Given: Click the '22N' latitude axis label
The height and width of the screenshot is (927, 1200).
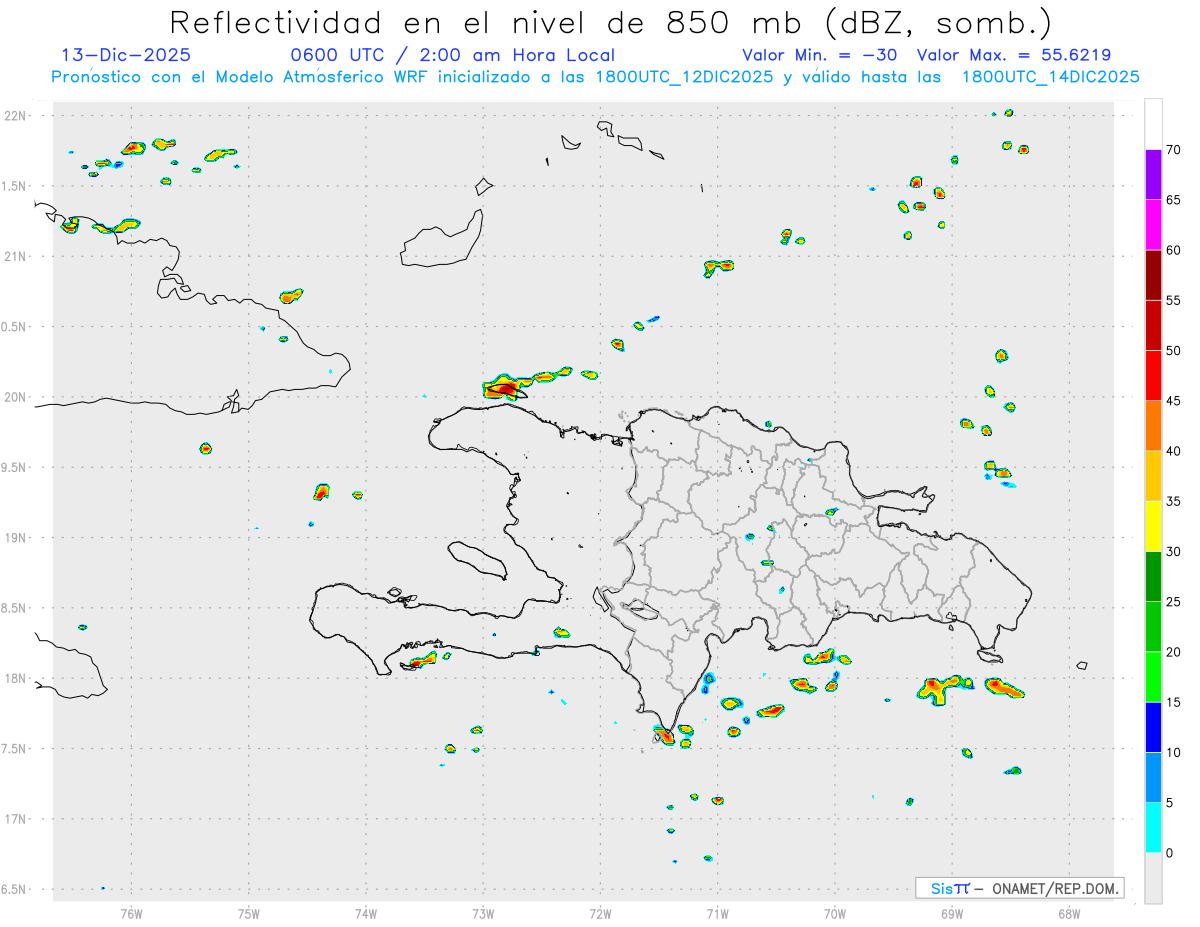Looking at the screenshot, I should (16, 116).
